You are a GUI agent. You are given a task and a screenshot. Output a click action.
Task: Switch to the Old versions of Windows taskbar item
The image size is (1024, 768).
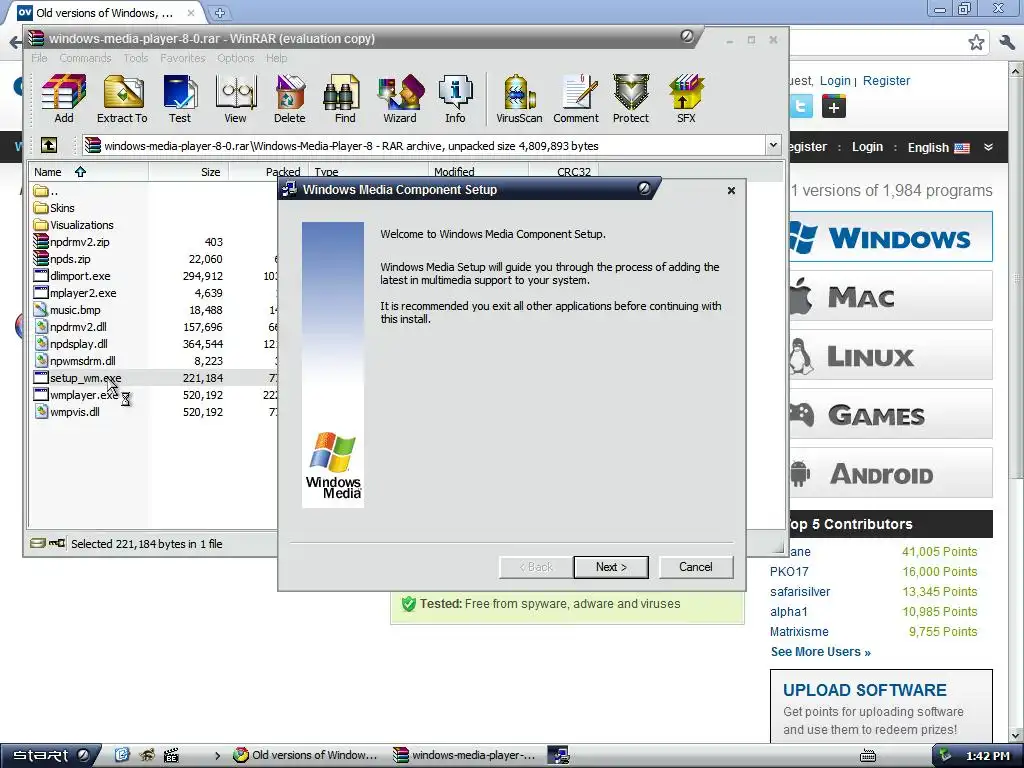[x=306, y=755]
